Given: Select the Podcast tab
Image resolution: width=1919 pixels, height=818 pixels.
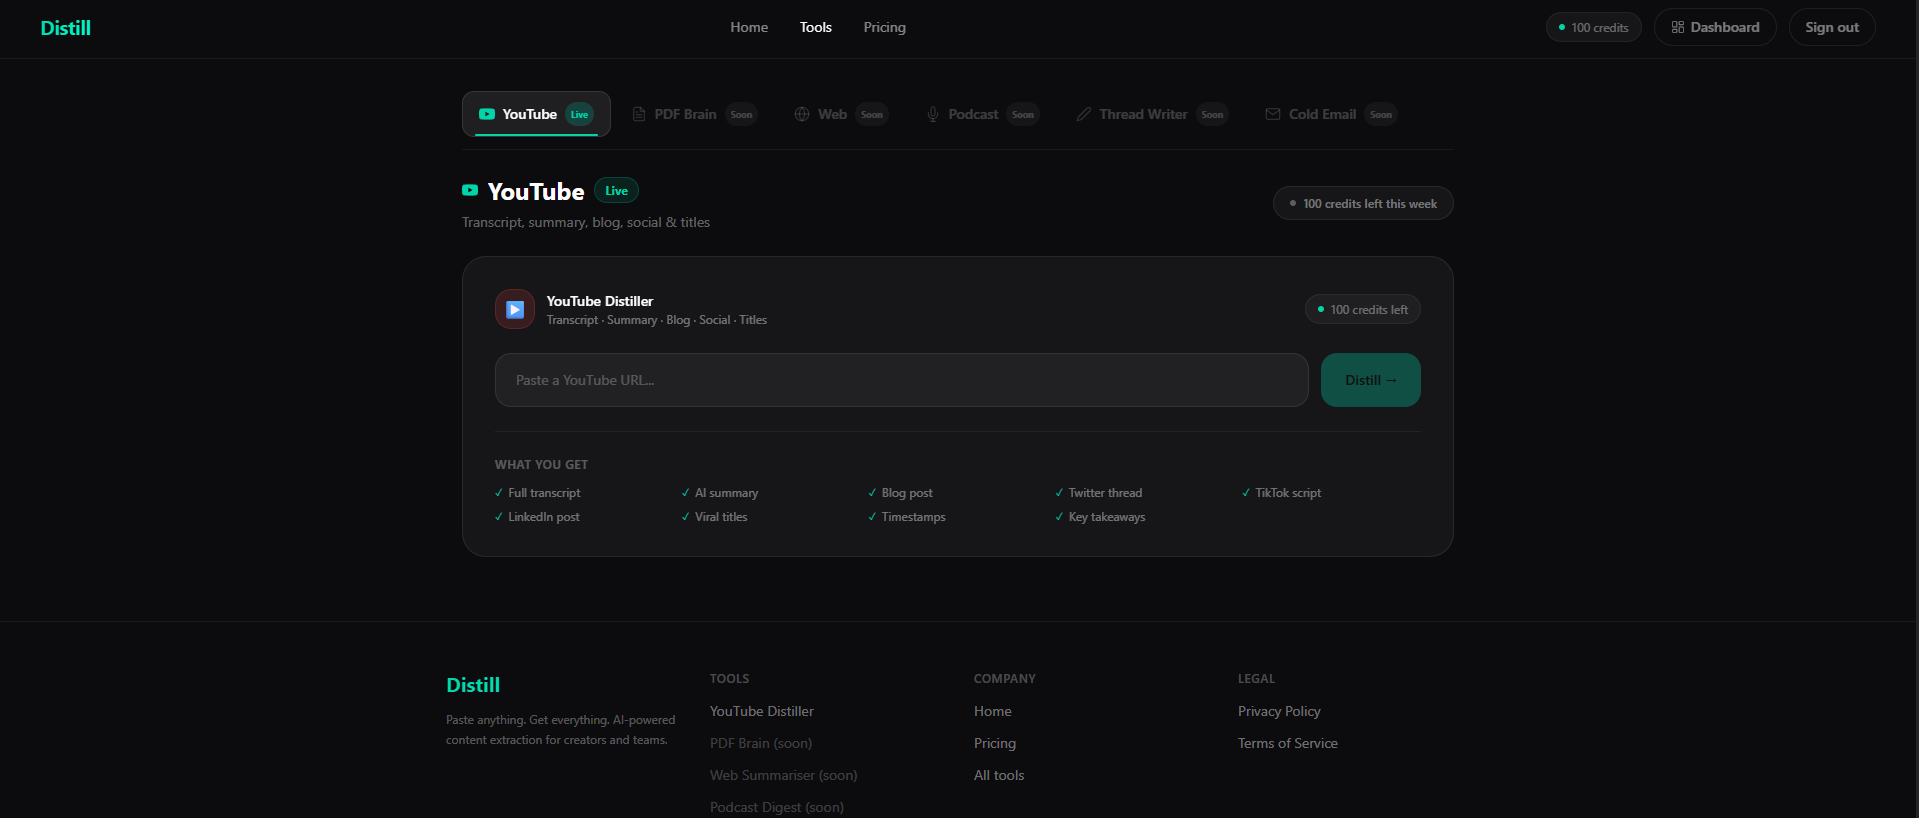Looking at the screenshot, I should coord(983,114).
